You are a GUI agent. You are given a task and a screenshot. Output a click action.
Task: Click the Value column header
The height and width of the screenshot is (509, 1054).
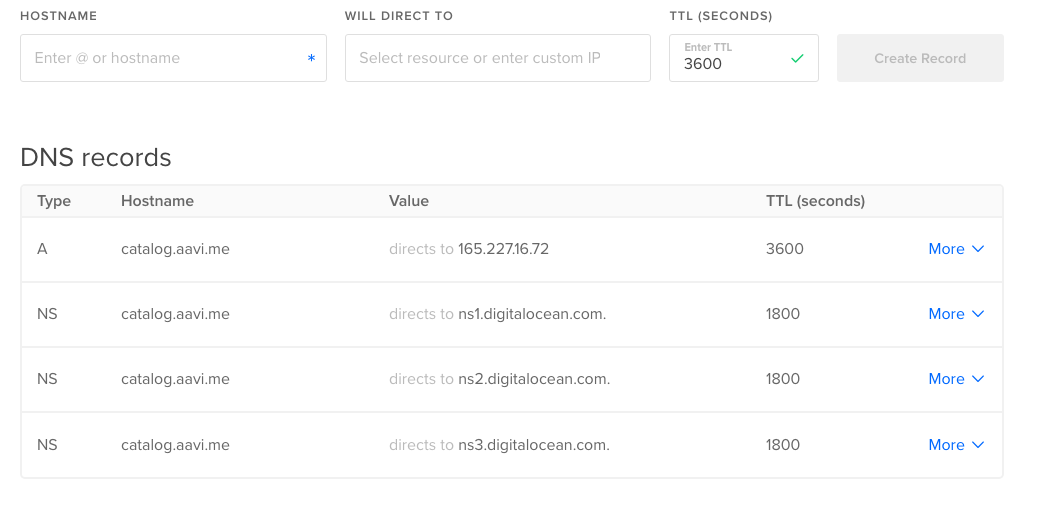click(409, 201)
